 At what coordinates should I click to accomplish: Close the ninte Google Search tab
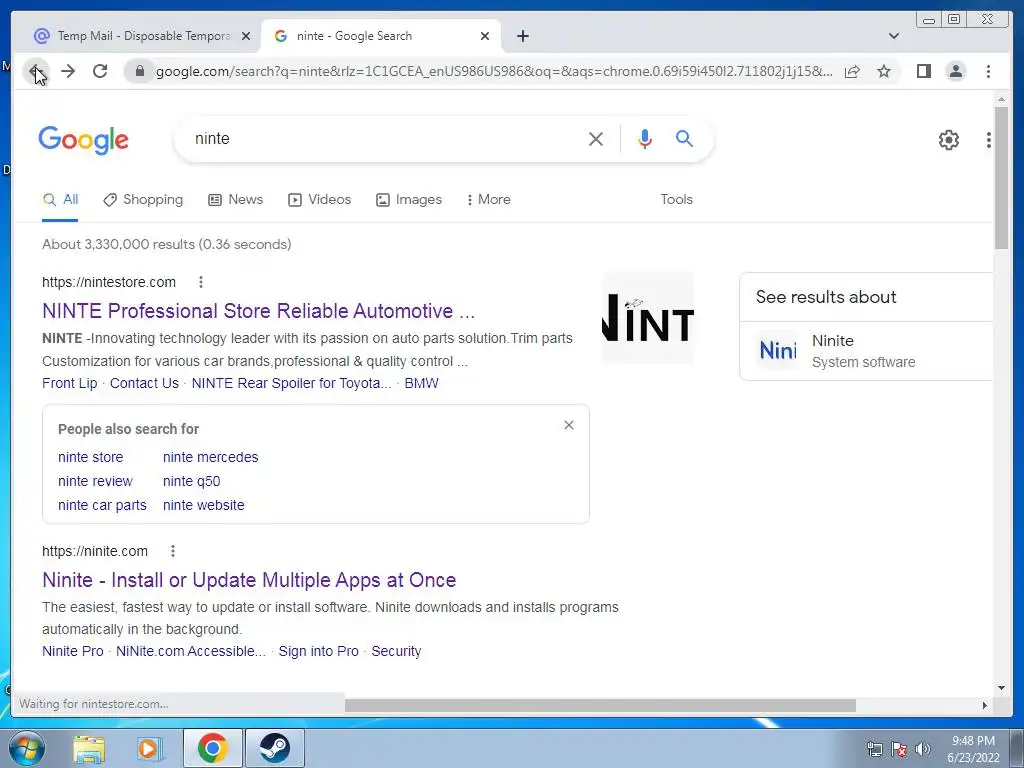click(485, 36)
